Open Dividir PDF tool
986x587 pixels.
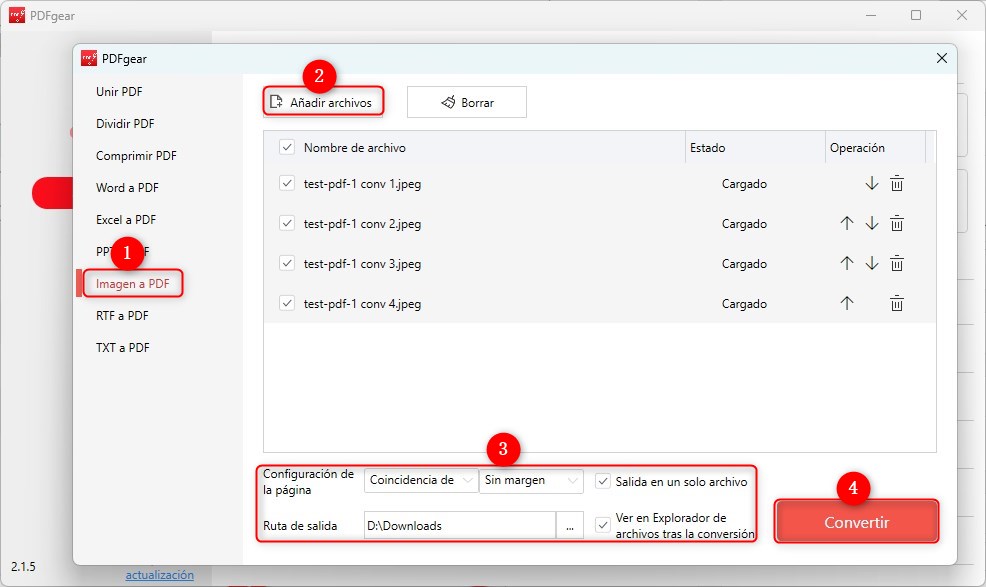[x=125, y=123]
